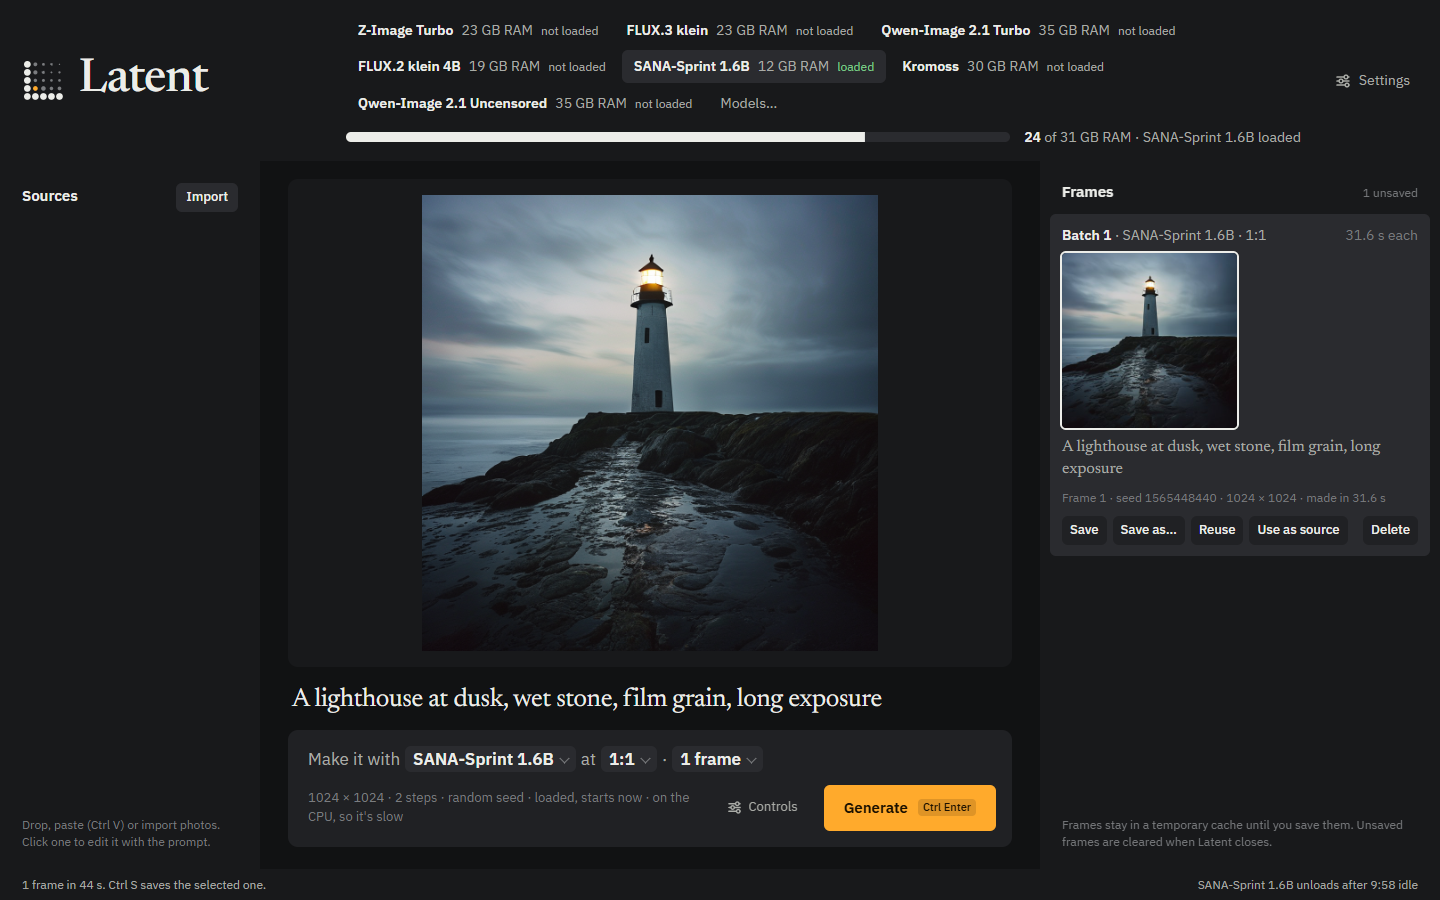Click Use as source button
This screenshot has height=900, width=1440.
(x=1298, y=530)
